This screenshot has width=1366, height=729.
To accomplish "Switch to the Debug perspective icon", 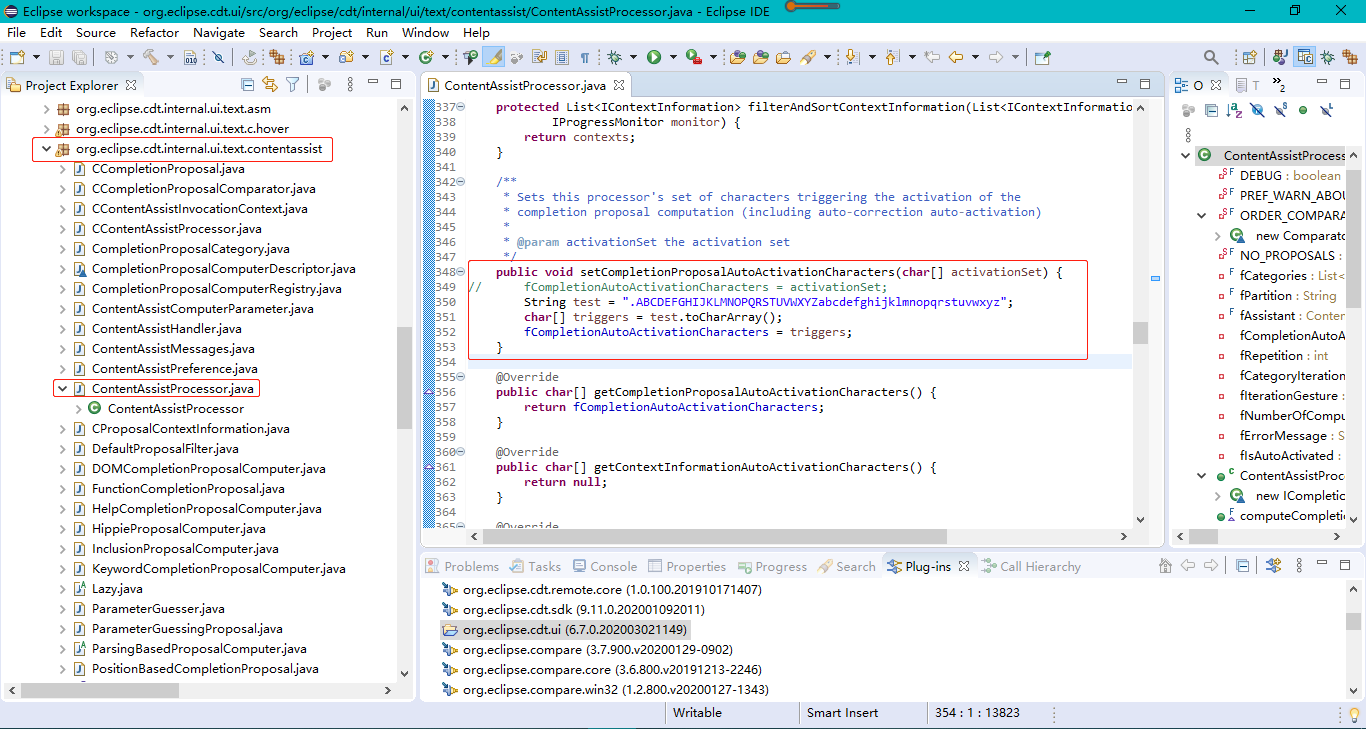I will pyautogui.click(x=1327, y=57).
